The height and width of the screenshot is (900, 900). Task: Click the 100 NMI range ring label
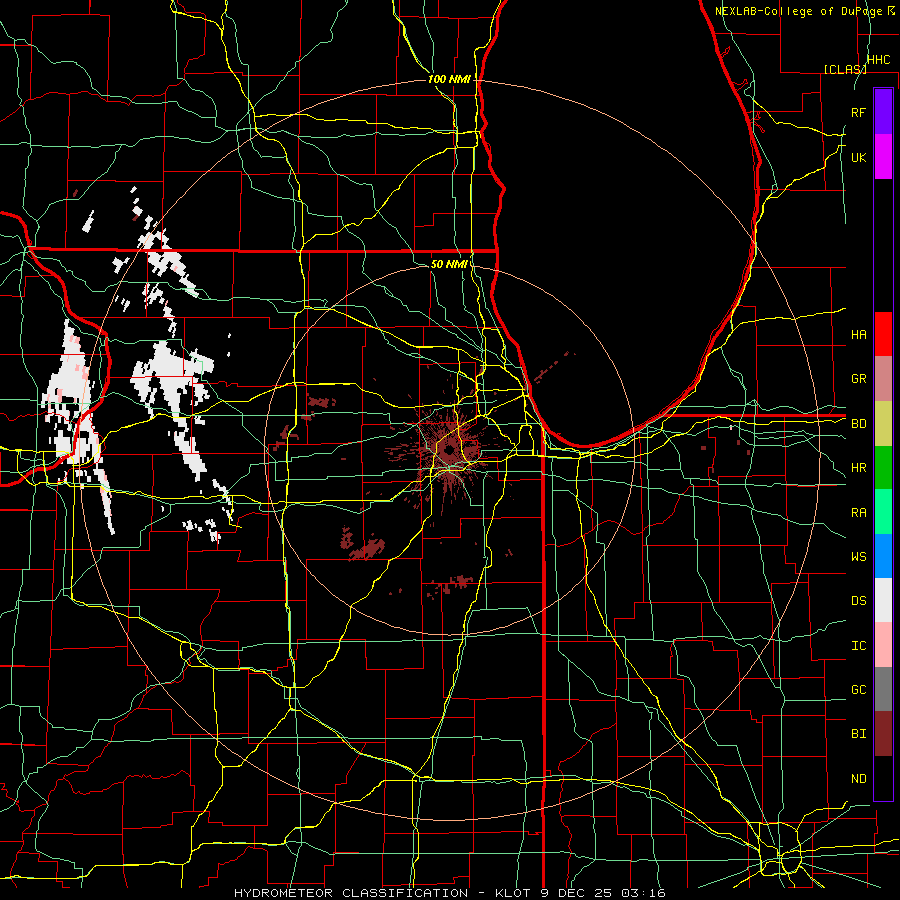point(449,79)
